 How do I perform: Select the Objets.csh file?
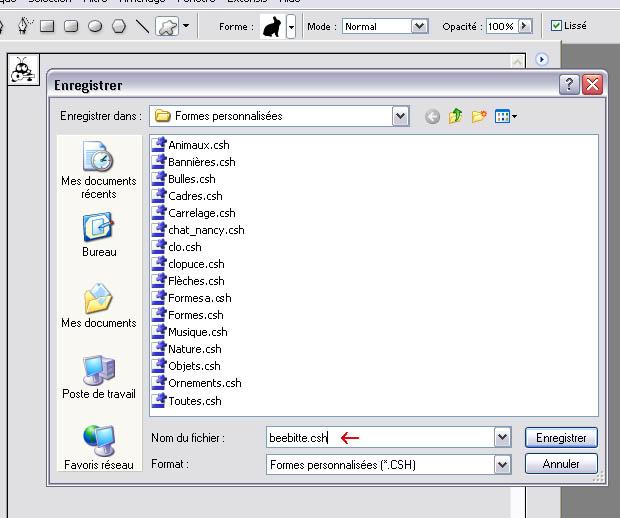coord(186,366)
